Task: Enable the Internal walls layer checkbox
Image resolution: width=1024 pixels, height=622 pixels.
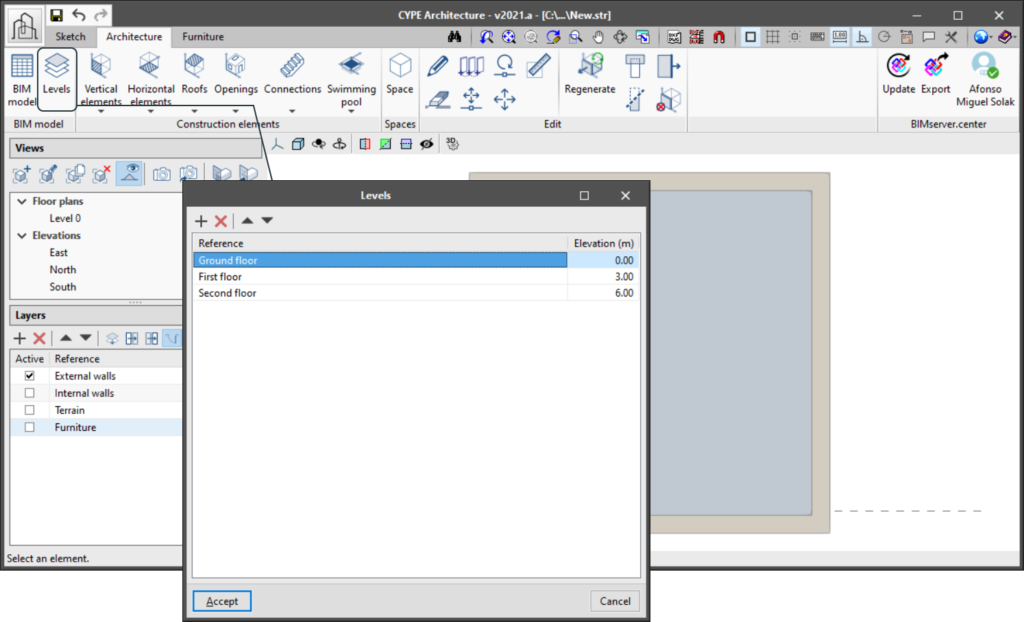Action: (29, 393)
